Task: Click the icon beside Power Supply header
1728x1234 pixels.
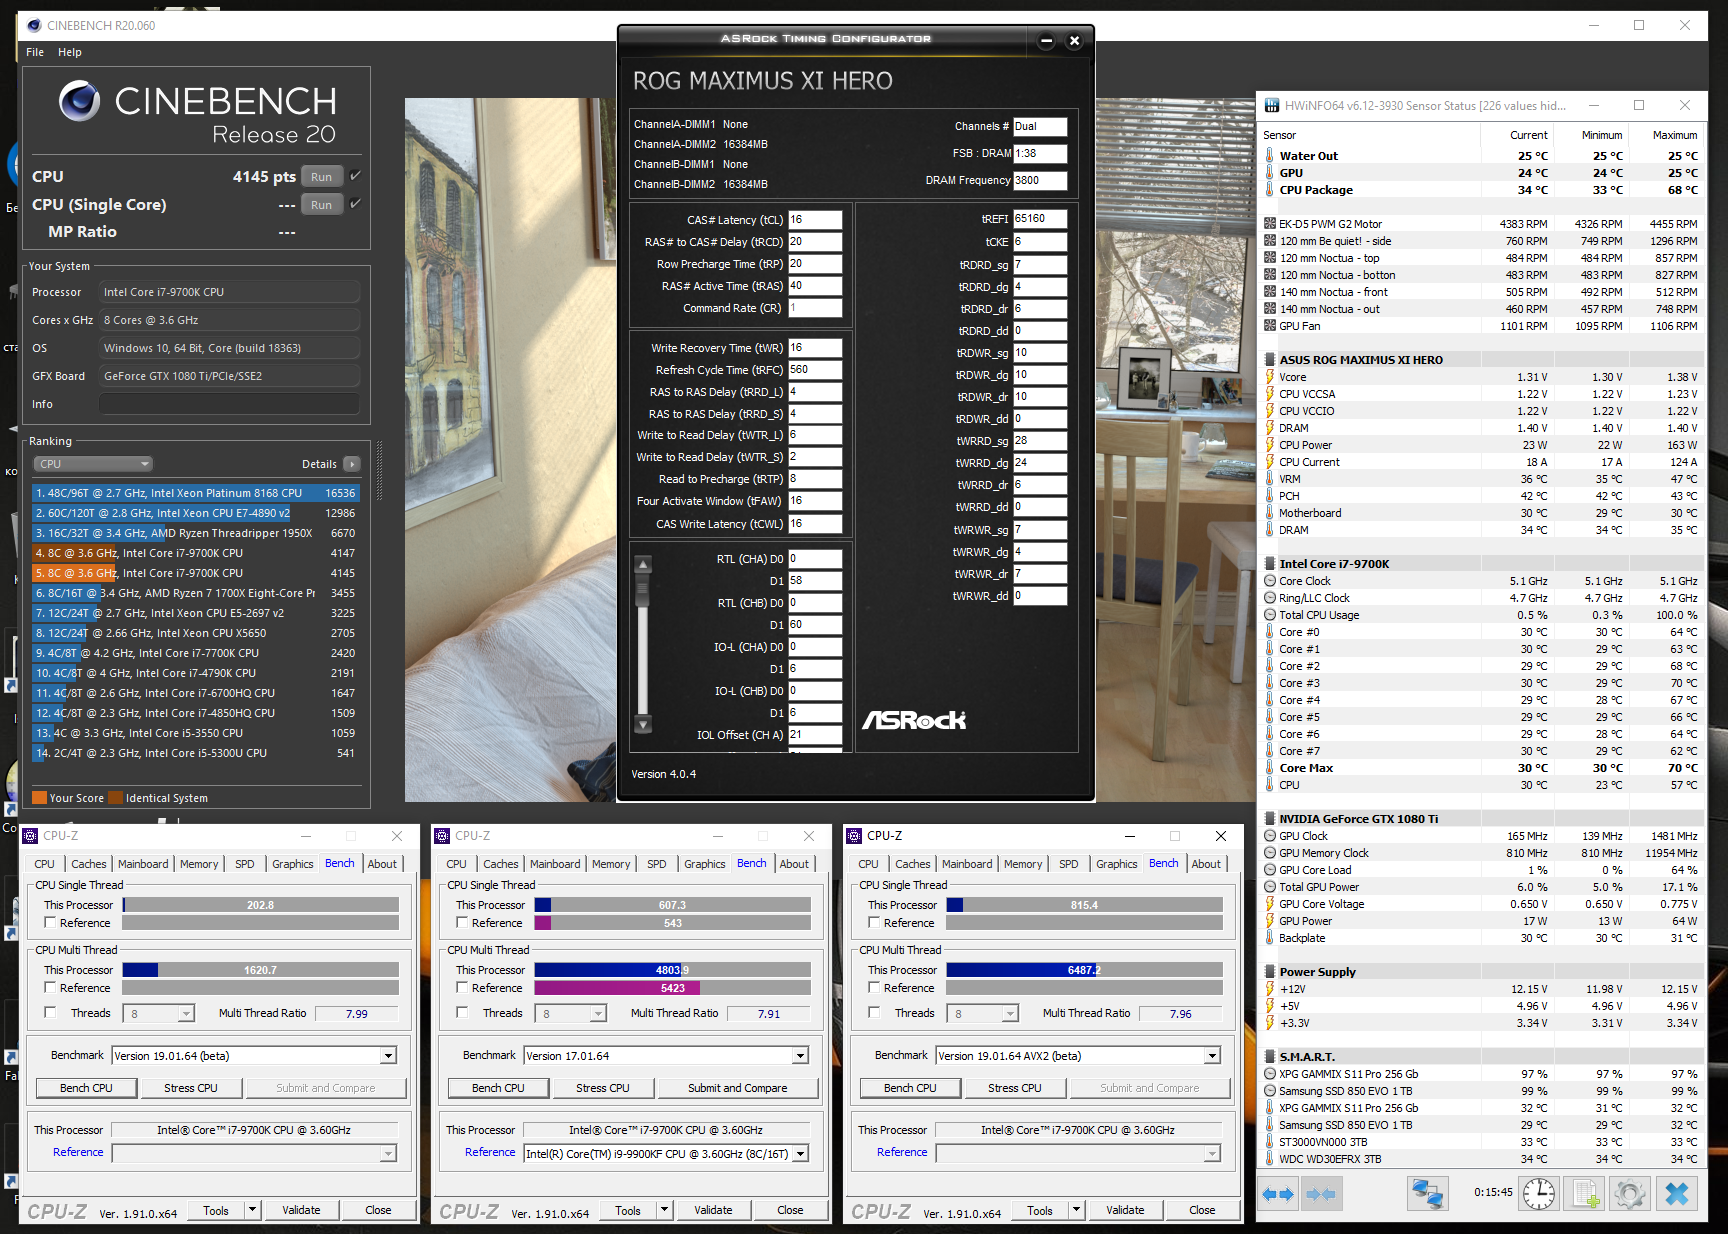Action: 1270,972
